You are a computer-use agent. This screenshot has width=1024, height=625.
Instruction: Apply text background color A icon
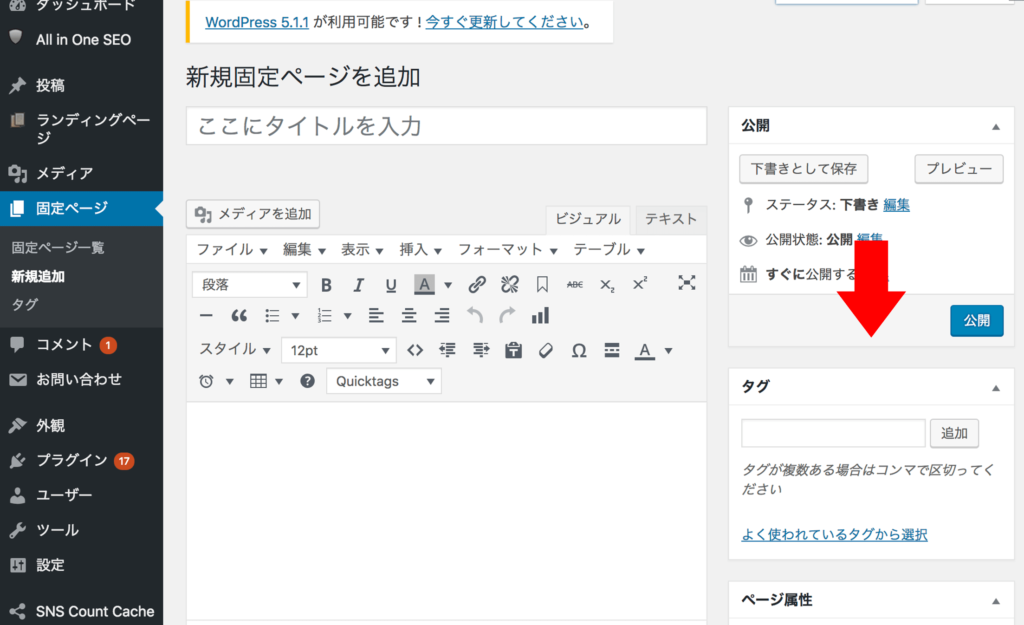click(424, 285)
